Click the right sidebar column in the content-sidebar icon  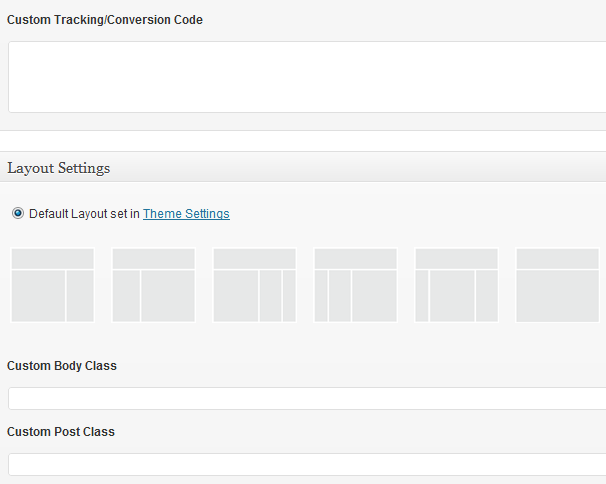point(80,295)
